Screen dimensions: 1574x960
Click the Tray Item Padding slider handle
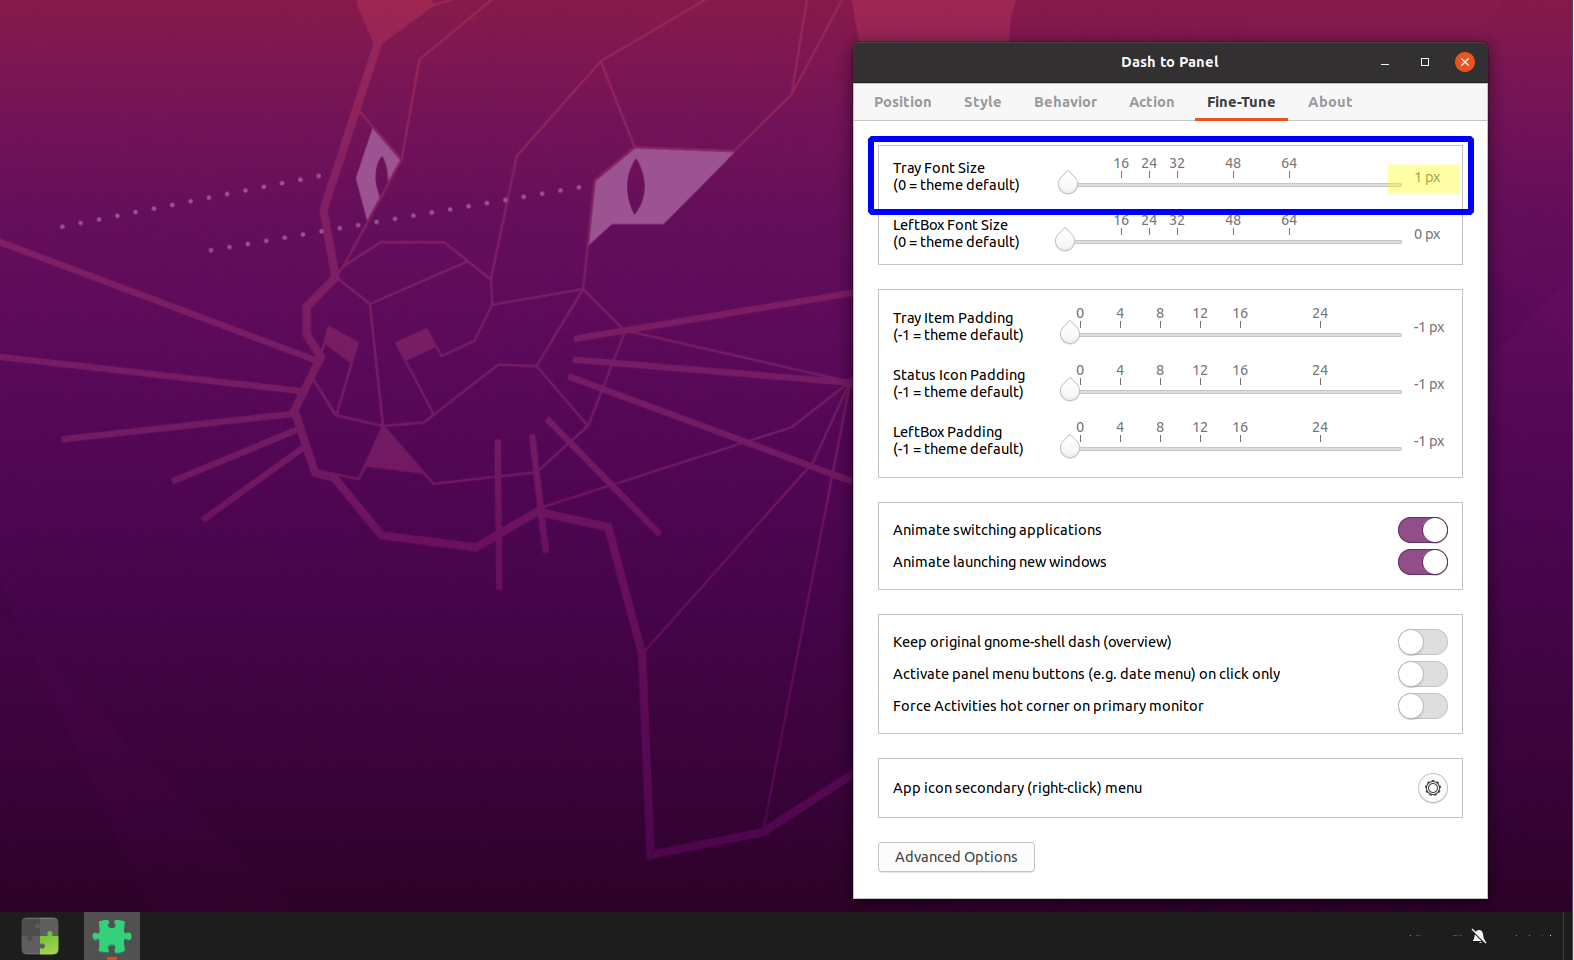coord(1070,333)
